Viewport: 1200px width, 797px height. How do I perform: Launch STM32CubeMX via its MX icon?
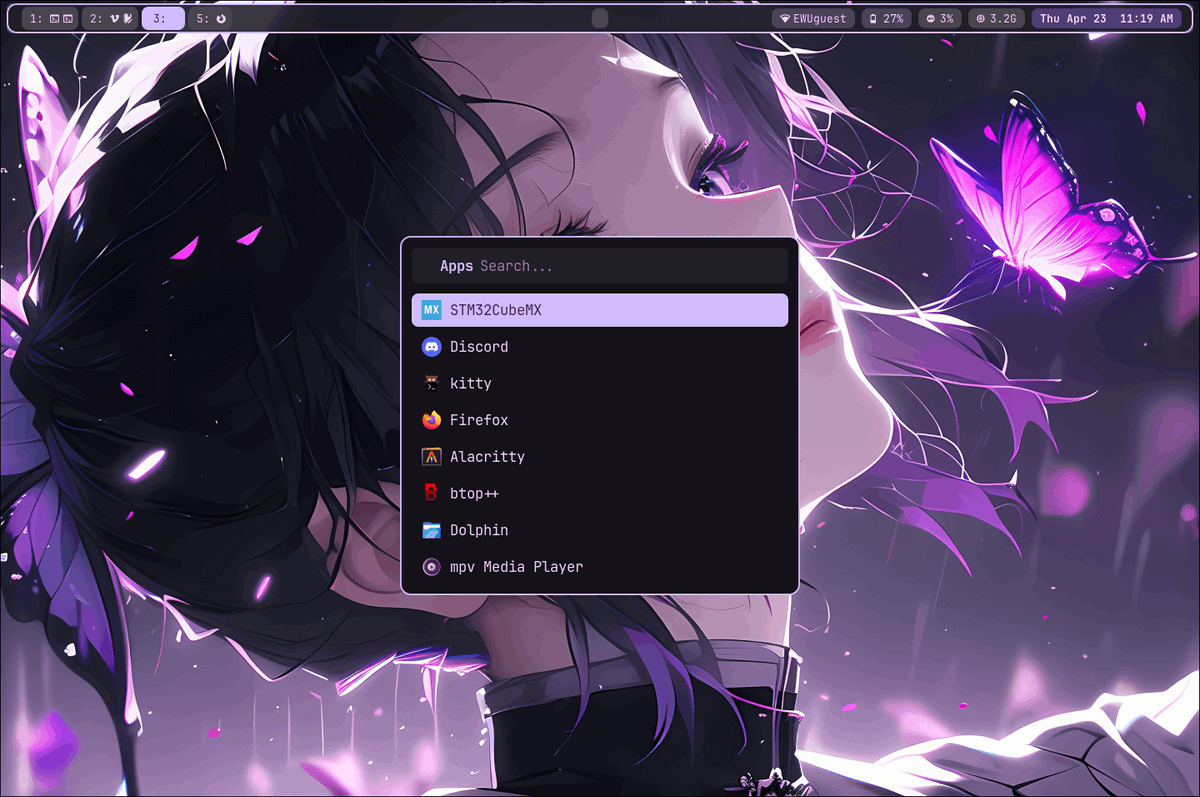(431, 310)
